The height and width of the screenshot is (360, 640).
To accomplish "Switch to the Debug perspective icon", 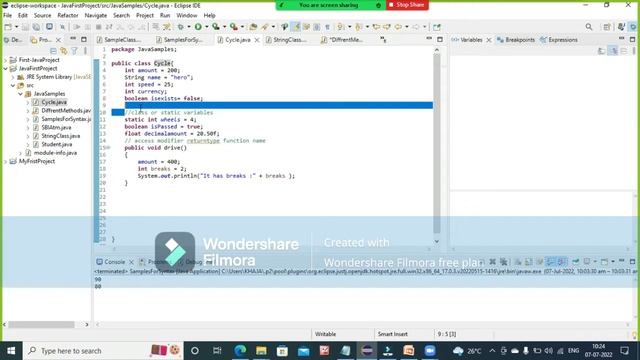I will tap(633, 27).
